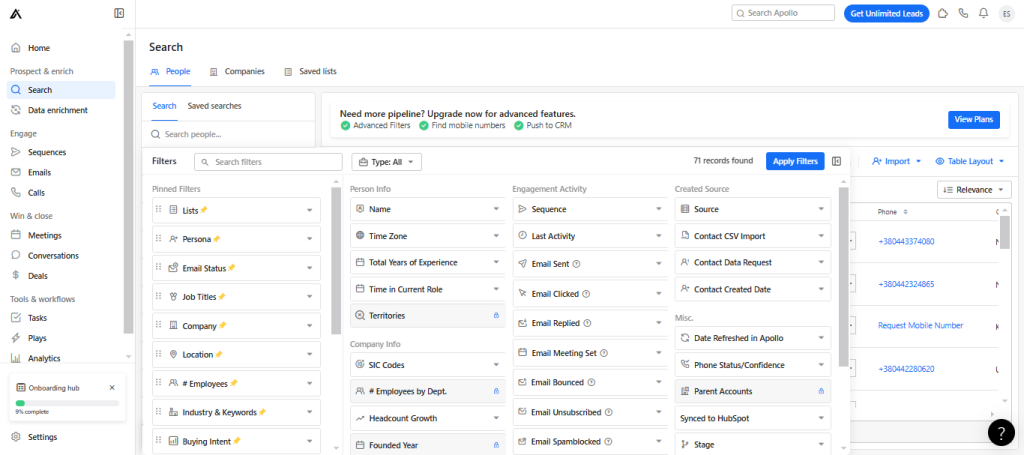Expand the Phone Status/Confidence filter
Viewport: 1024px width, 455px height.
click(x=753, y=365)
